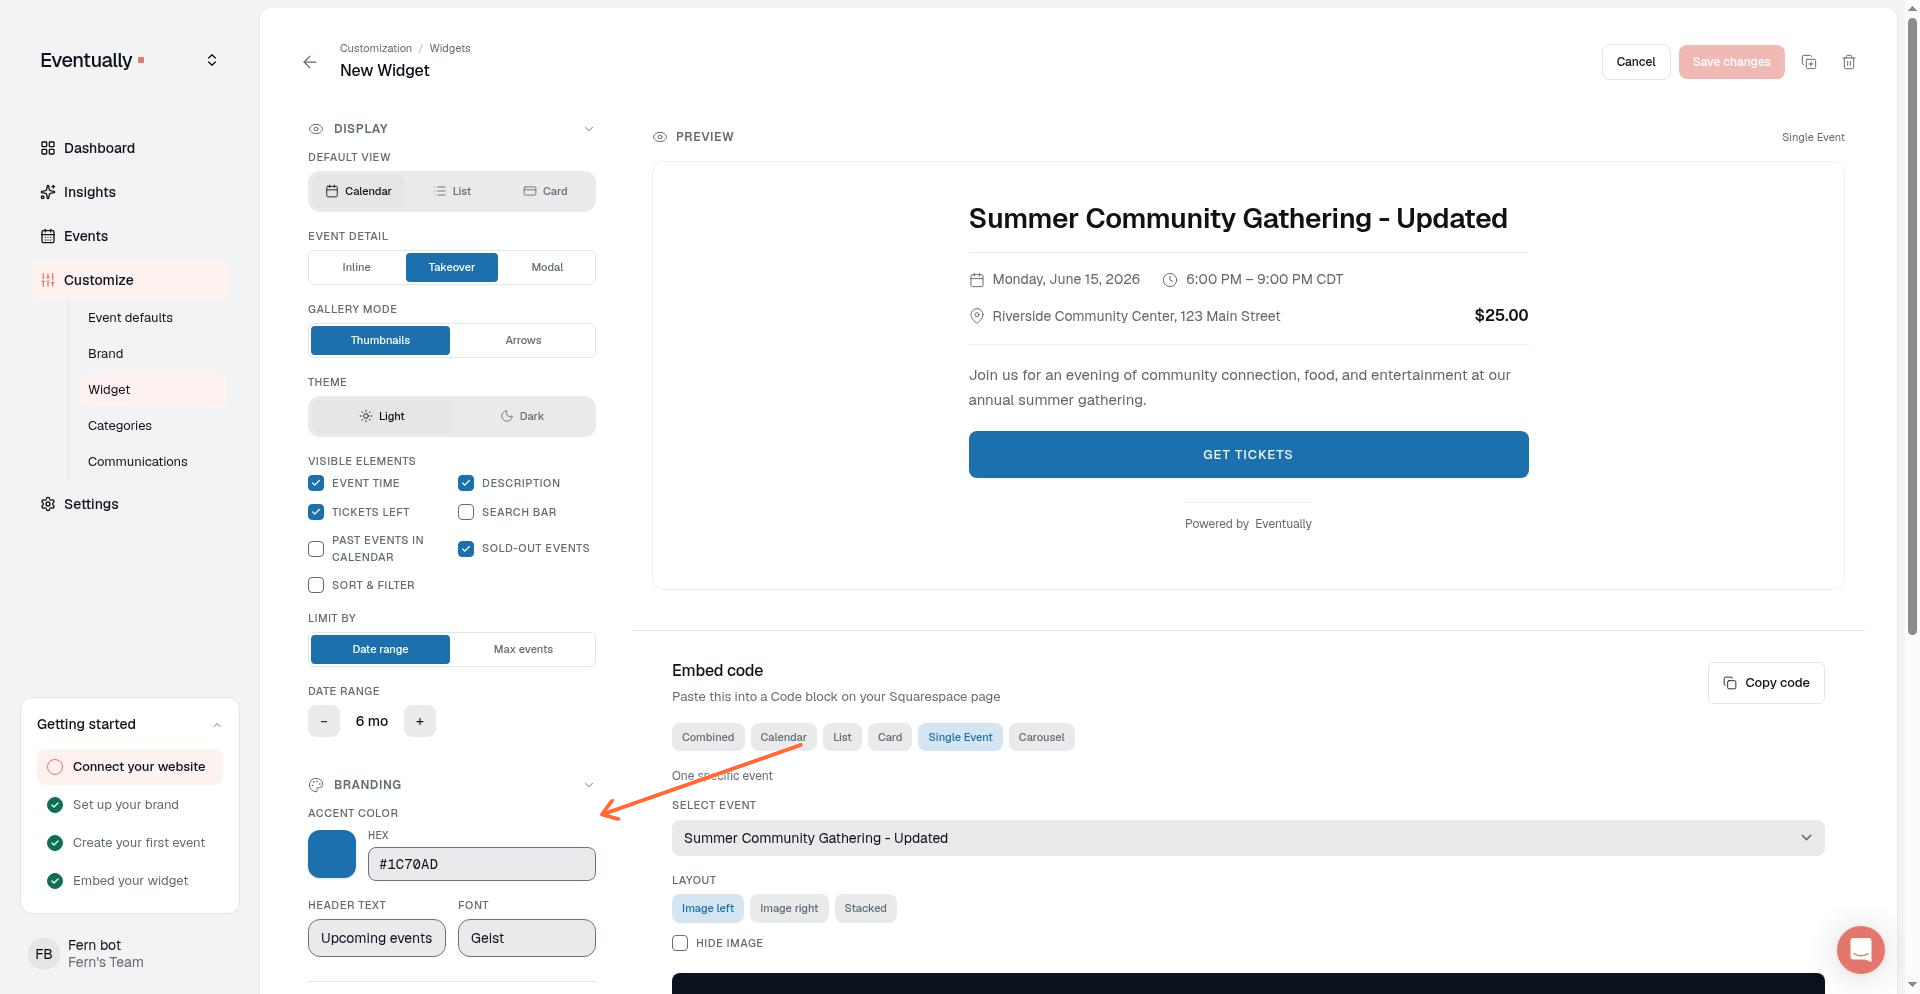Open the blue accent color swatch
Viewport: 1920px width, 994px height.
tap(332, 854)
